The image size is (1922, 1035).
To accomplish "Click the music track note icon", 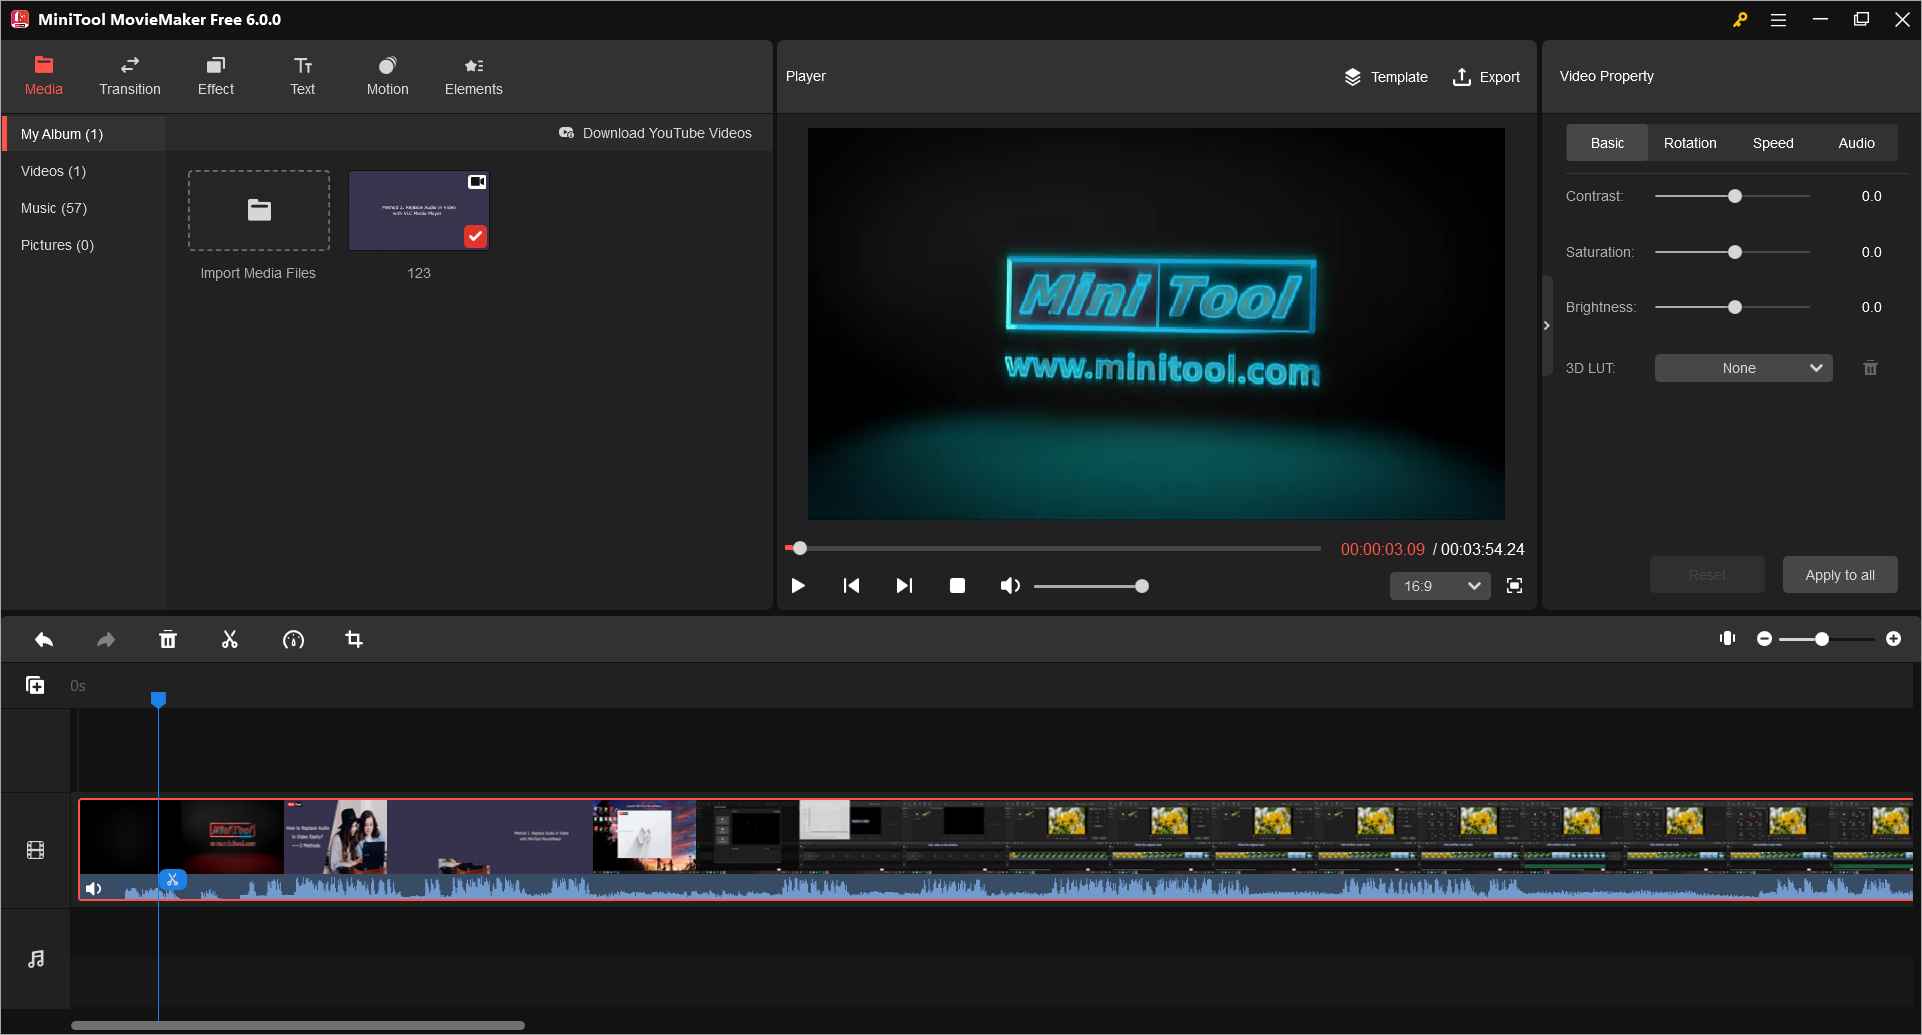I will [36, 959].
